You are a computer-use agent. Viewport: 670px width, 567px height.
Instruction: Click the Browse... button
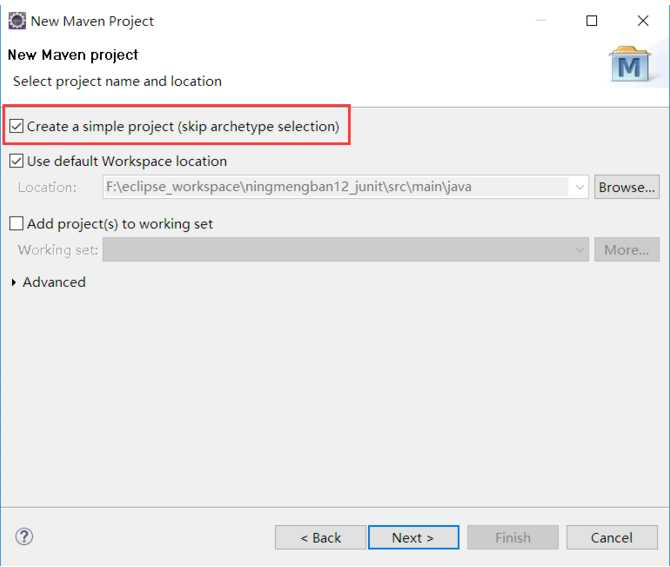tap(626, 187)
